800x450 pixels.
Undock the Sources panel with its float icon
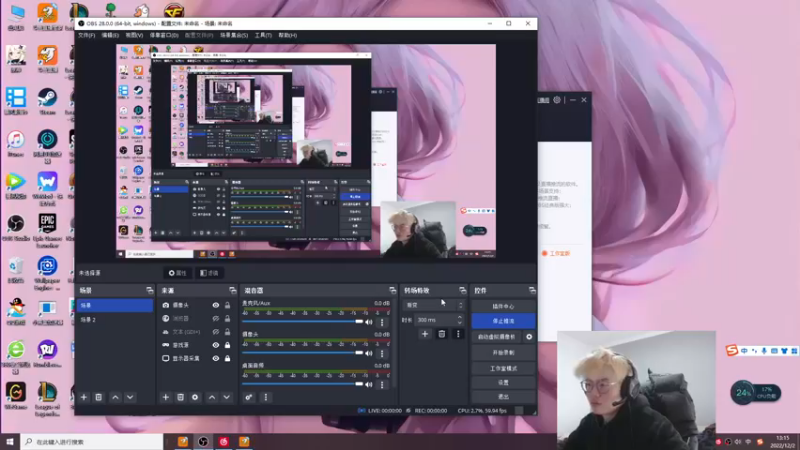pyautogui.click(x=233, y=290)
